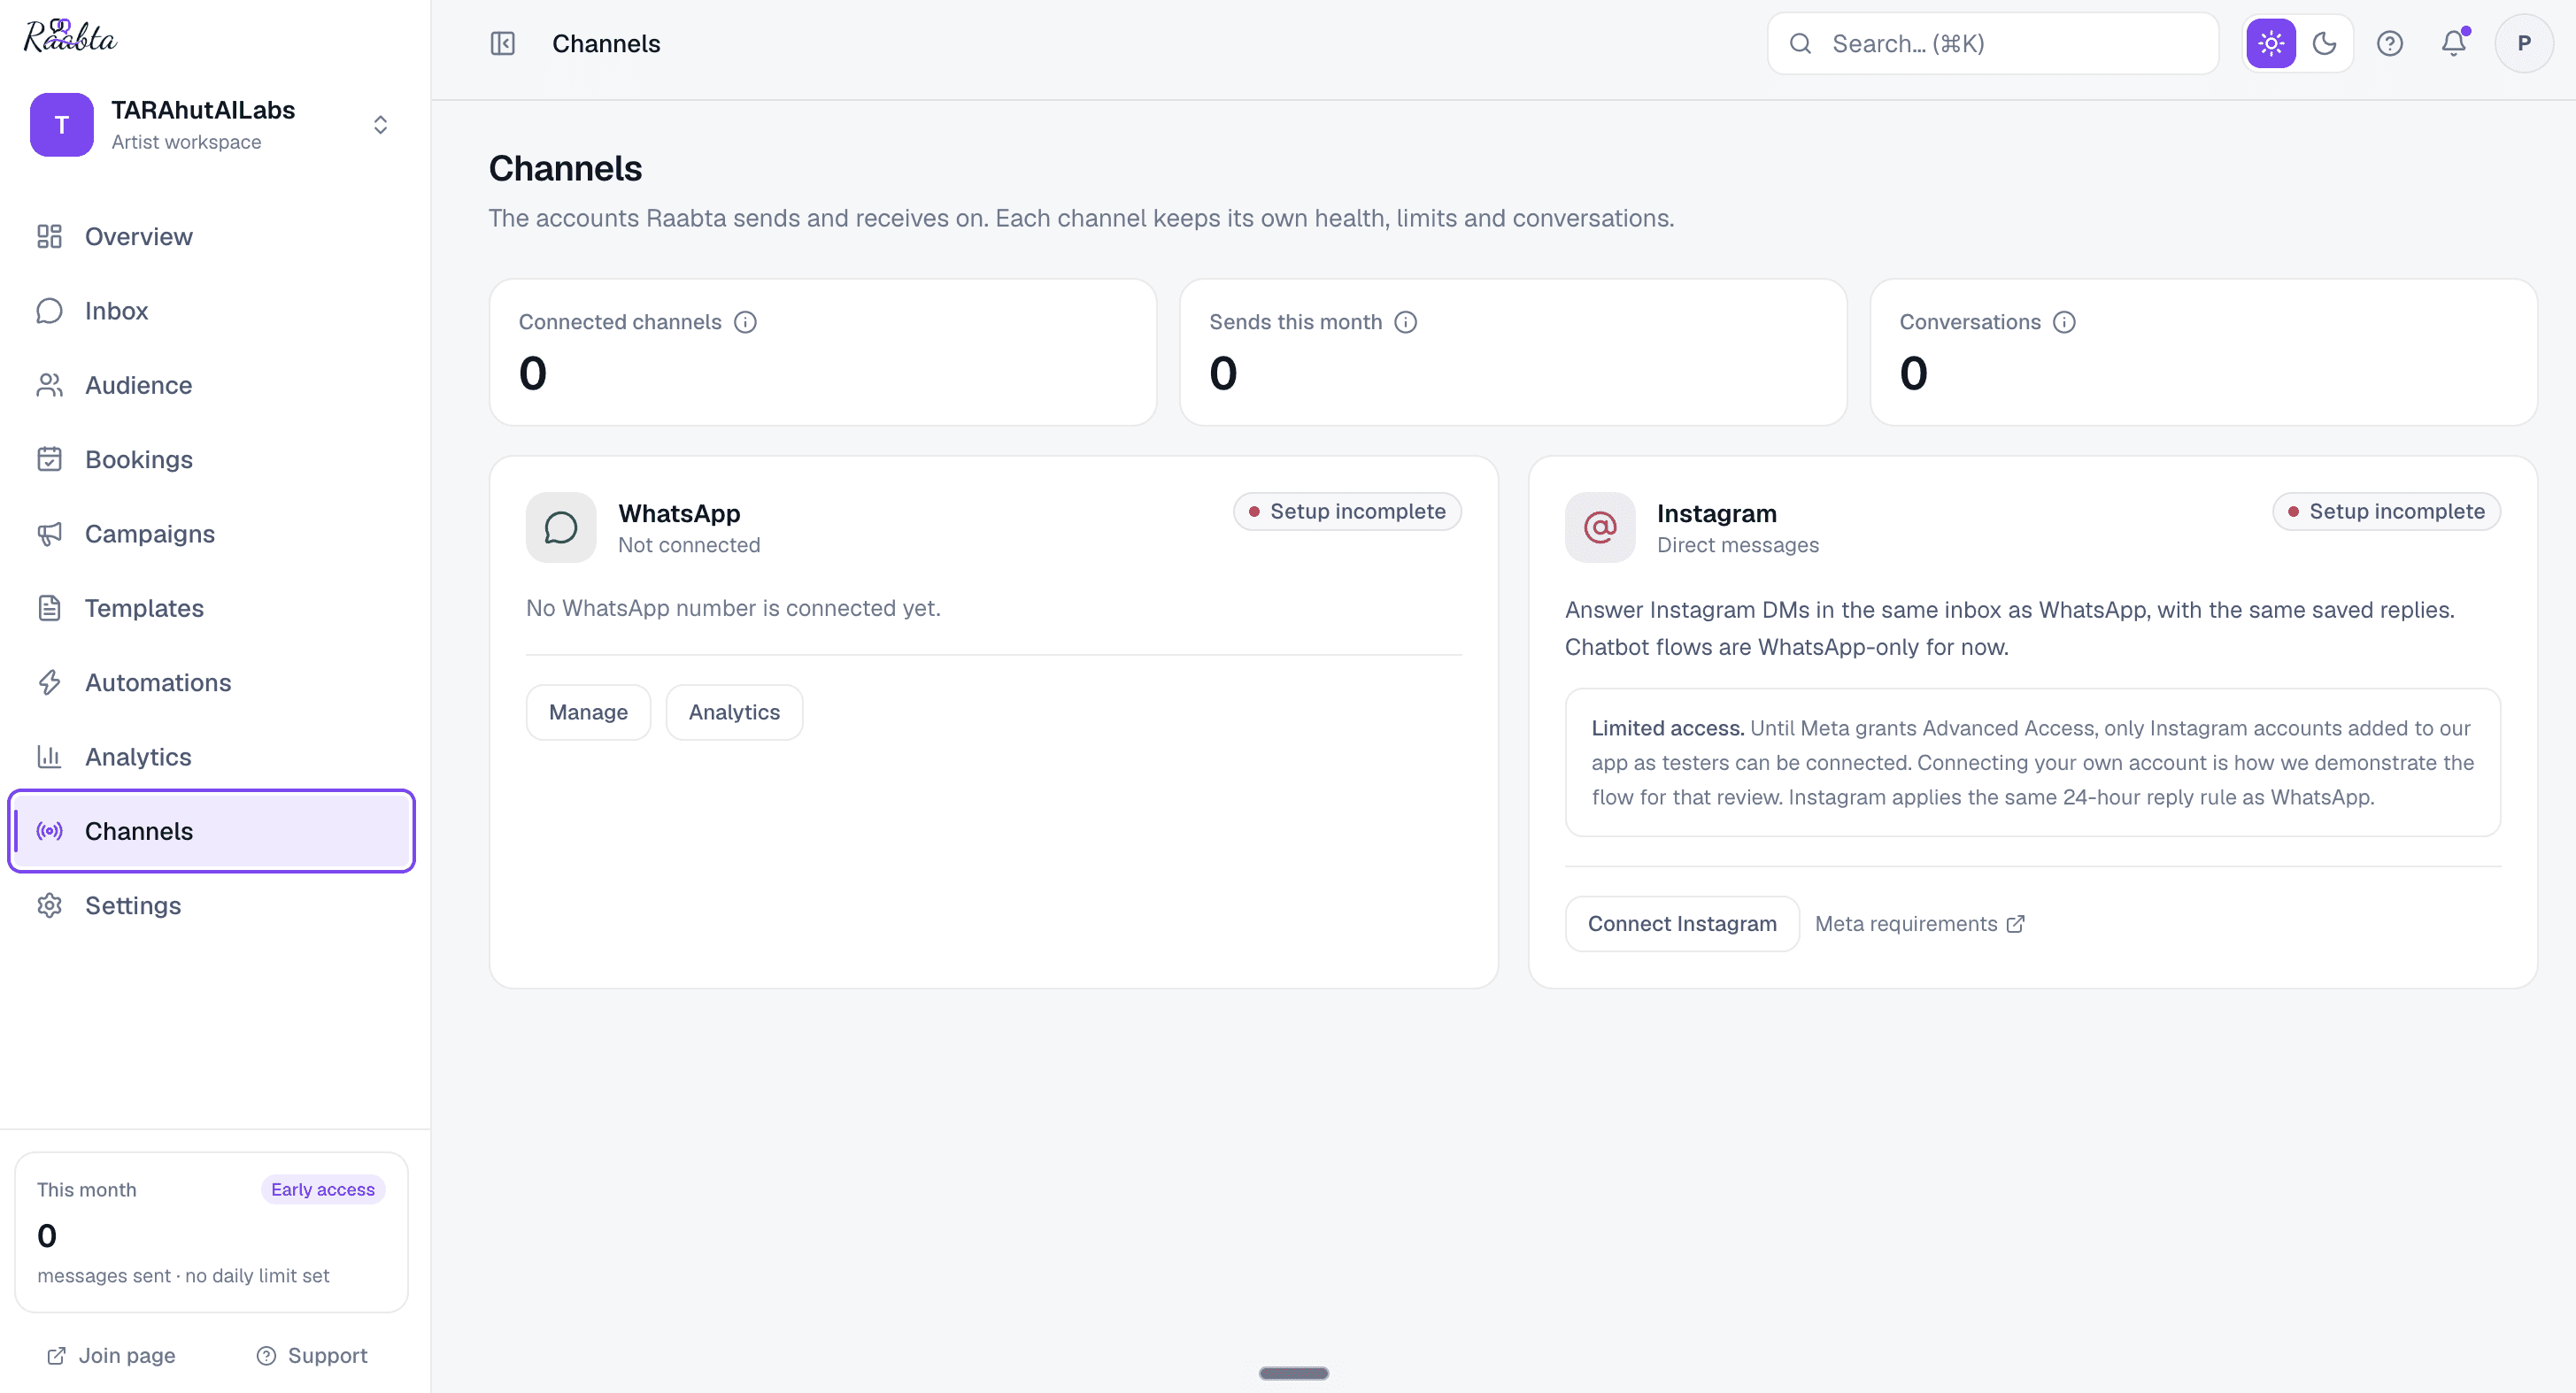Click the Raabta logo
This screenshot has width=2576, height=1393.
(70, 36)
